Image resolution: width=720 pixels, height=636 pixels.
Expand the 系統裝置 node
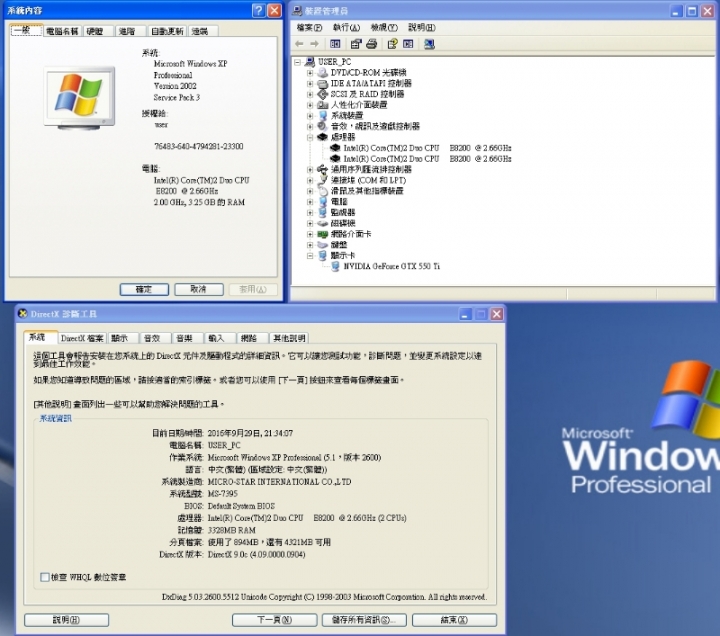[310, 116]
